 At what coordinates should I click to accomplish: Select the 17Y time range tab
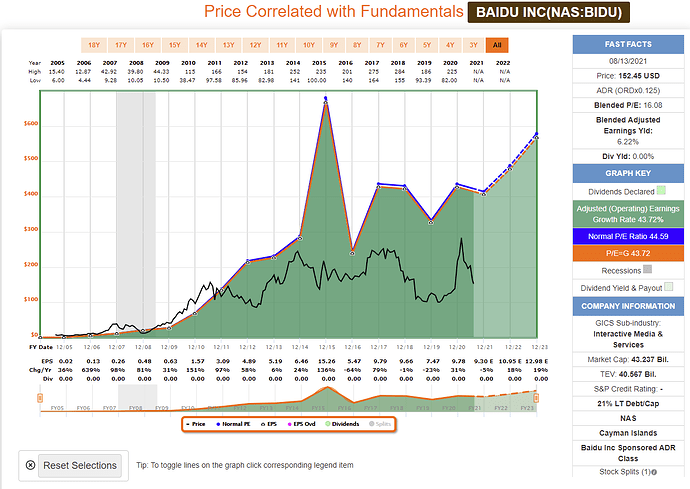(121, 45)
